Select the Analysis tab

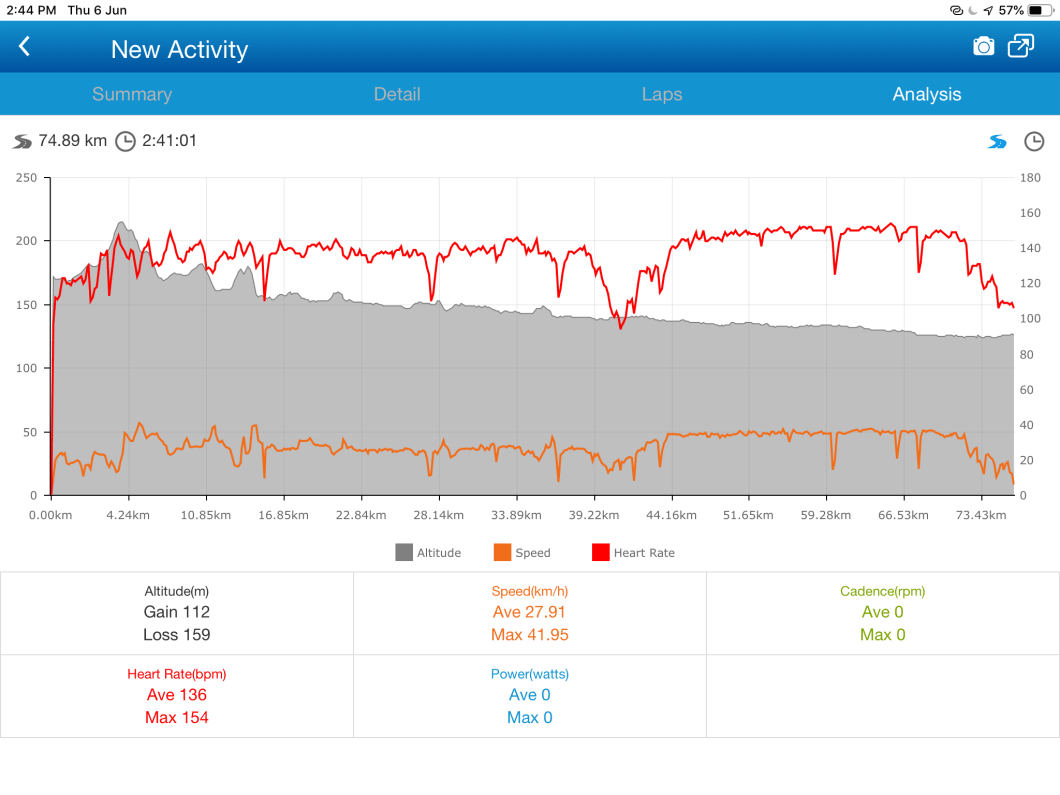(927, 94)
